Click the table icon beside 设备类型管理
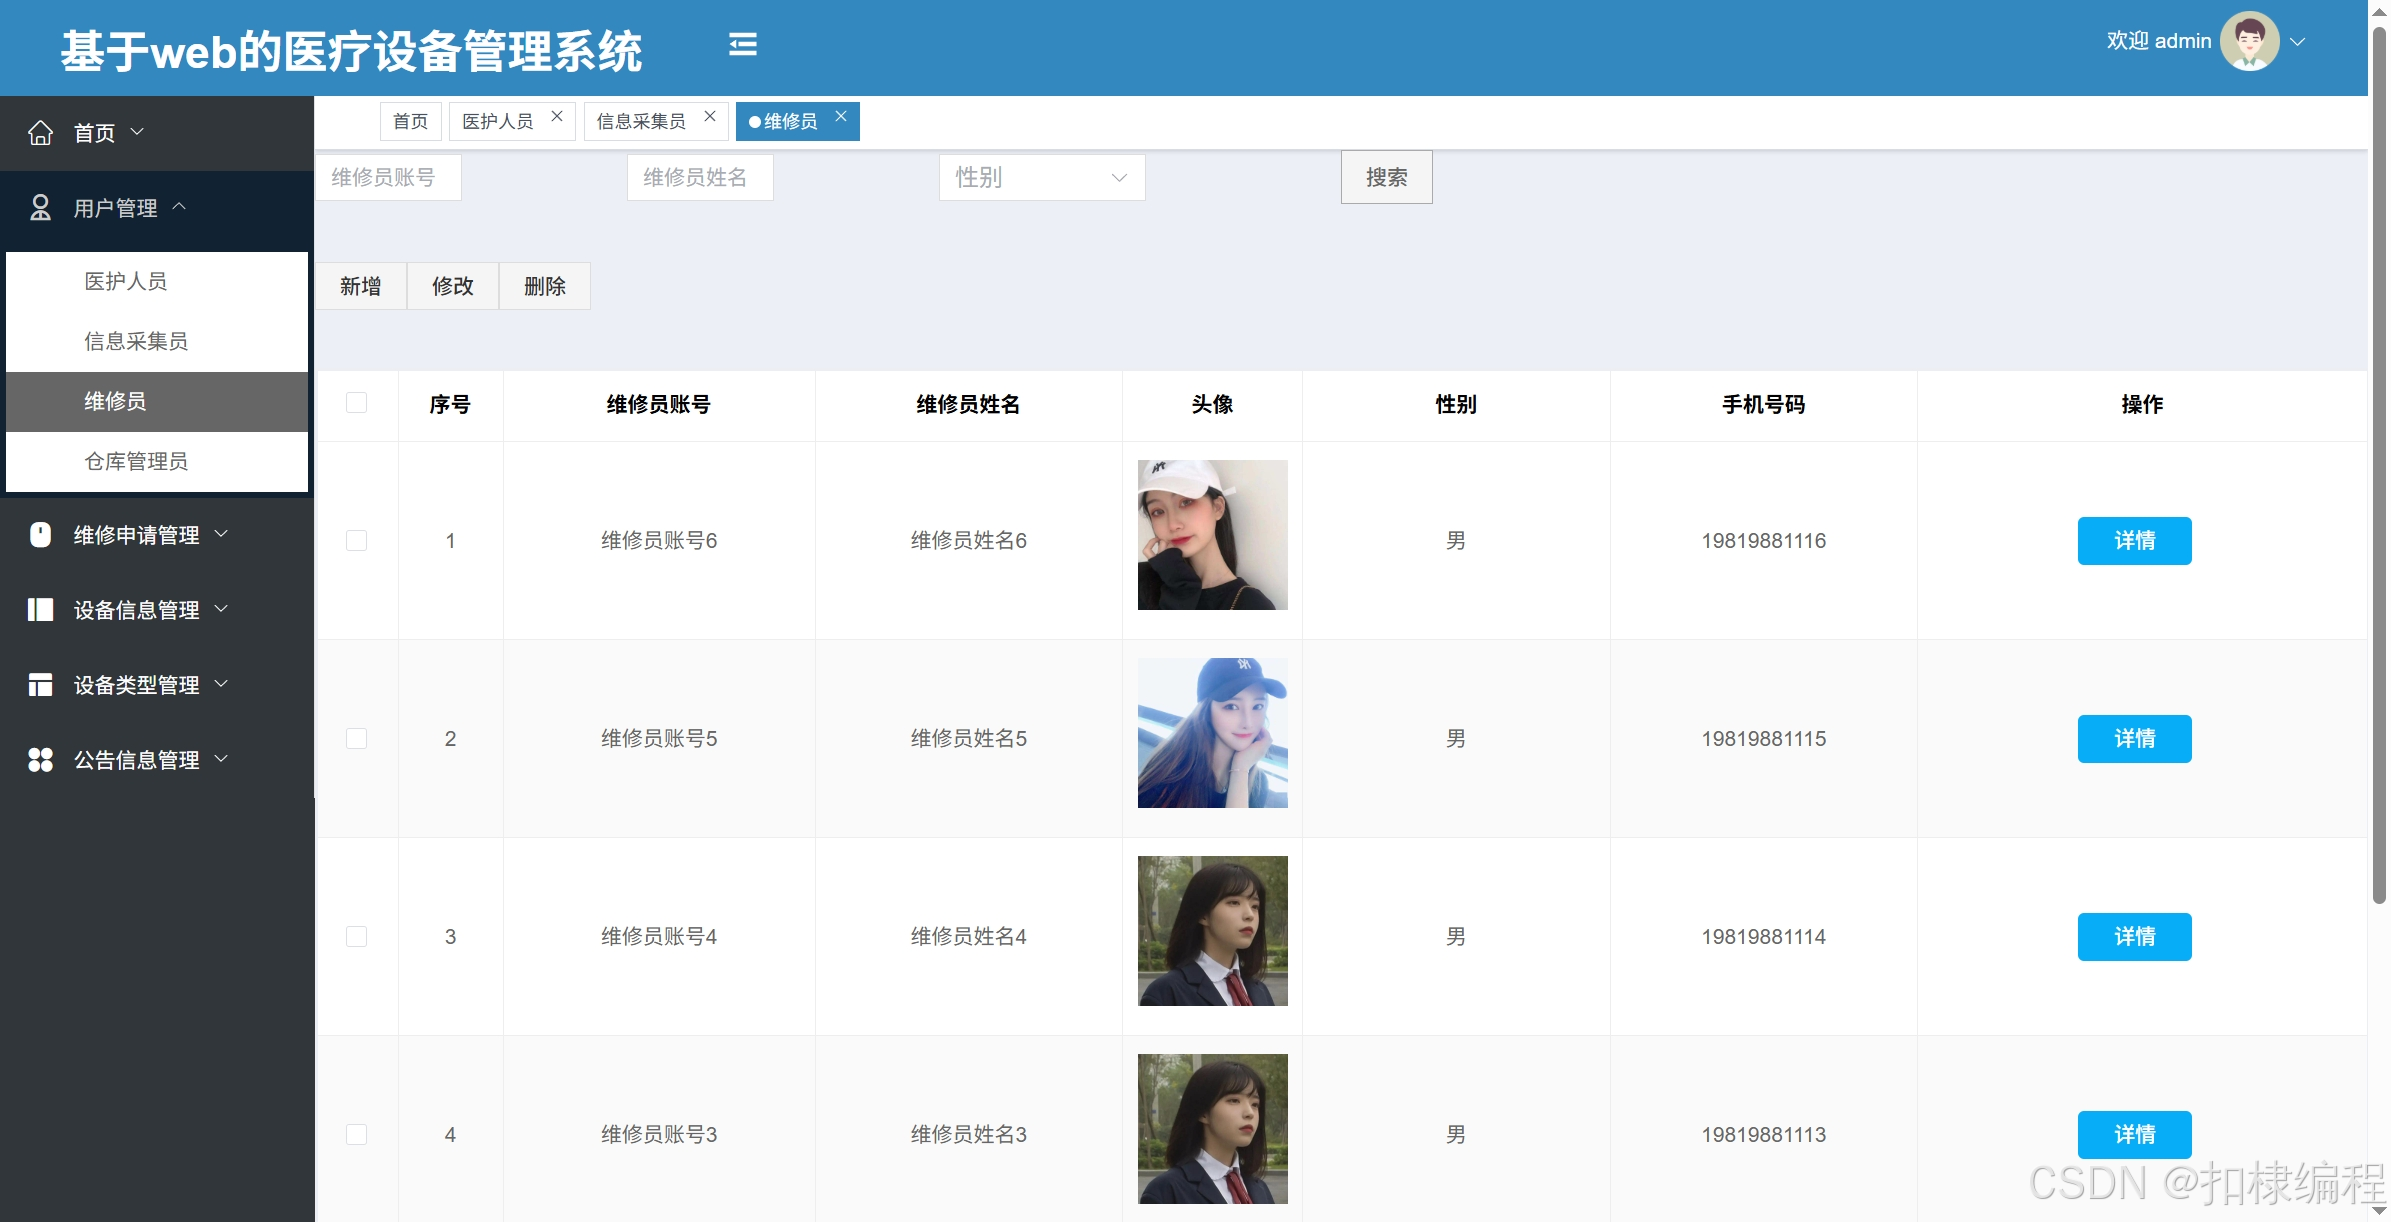The width and height of the screenshot is (2391, 1222). point(40,685)
